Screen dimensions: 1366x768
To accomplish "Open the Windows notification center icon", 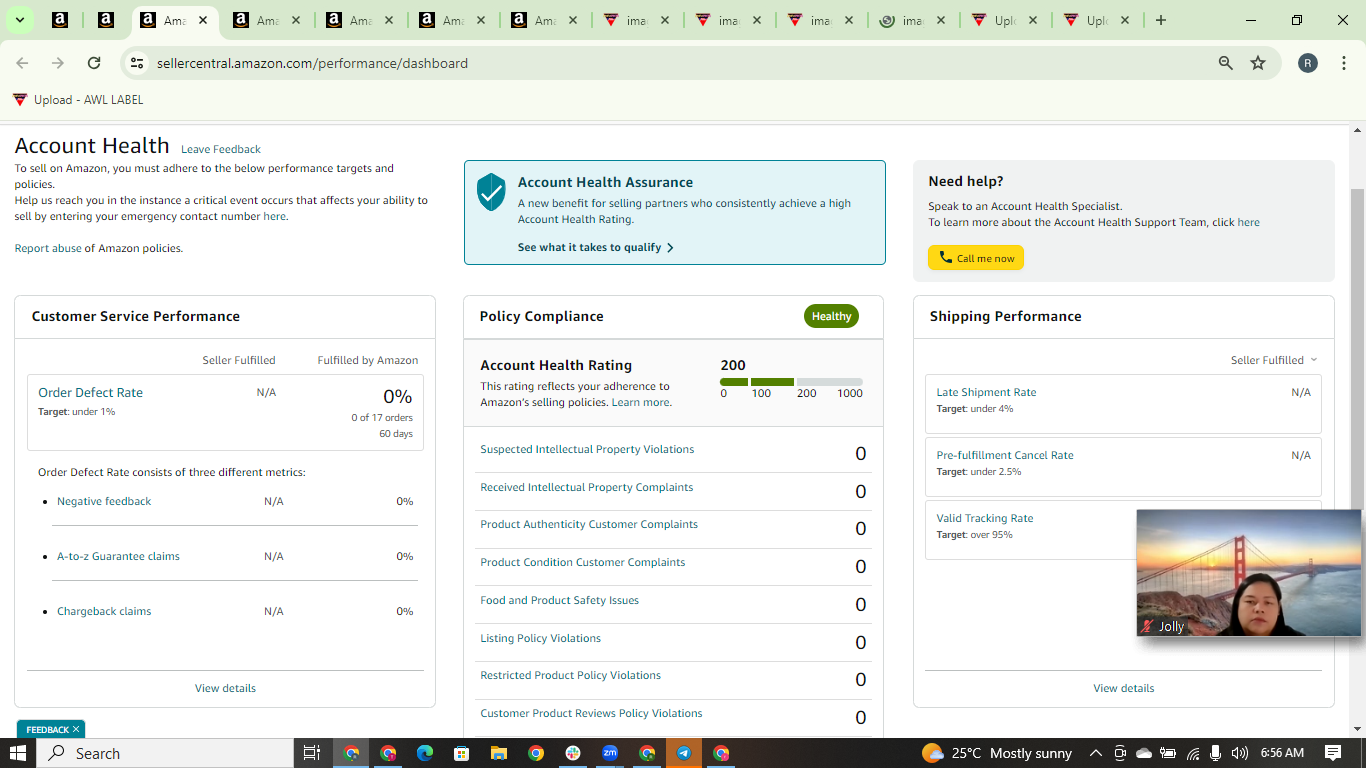I will (1333, 753).
